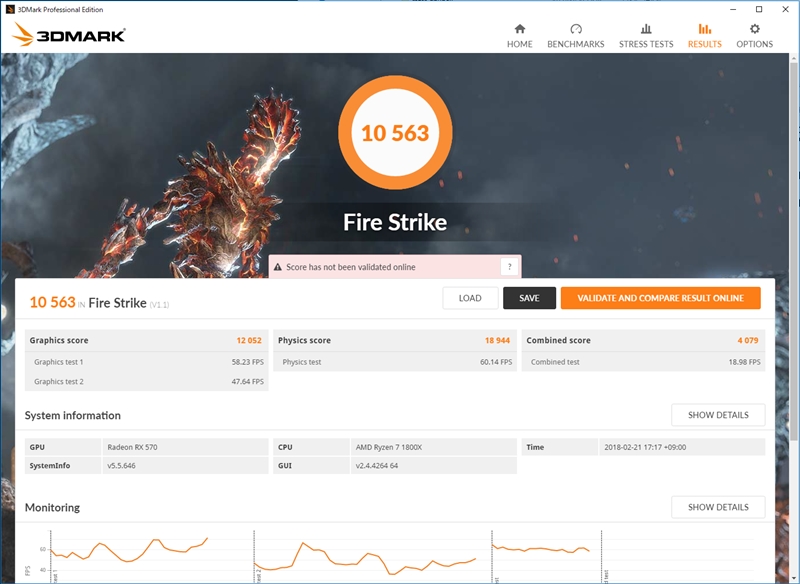This screenshot has width=800, height=584.
Task: Click the '10 563 IN Fire Strike' result heading
Action: point(99,302)
